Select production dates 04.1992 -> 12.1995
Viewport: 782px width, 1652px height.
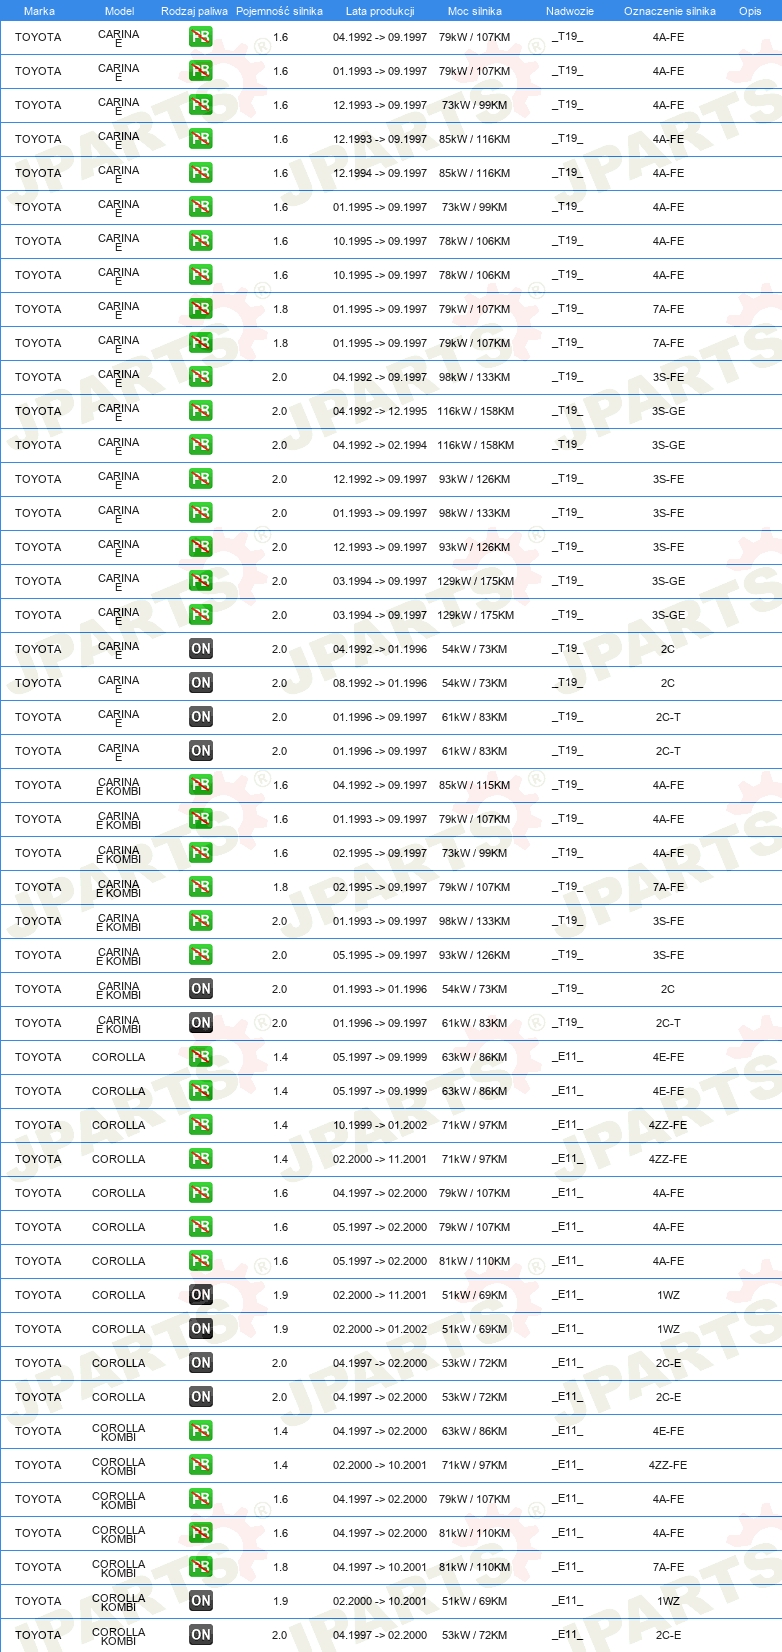pos(380,411)
